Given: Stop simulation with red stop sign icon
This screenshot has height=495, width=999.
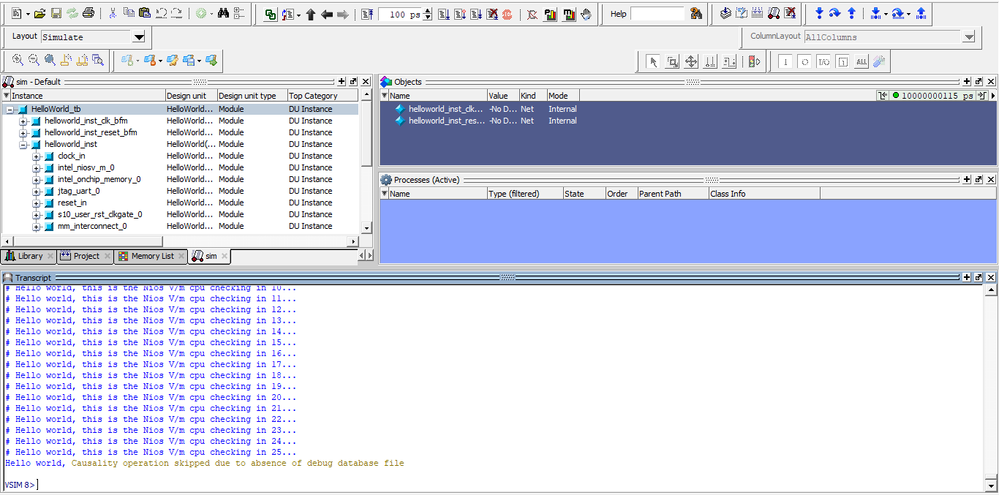Looking at the screenshot, I should coord(507,13).
